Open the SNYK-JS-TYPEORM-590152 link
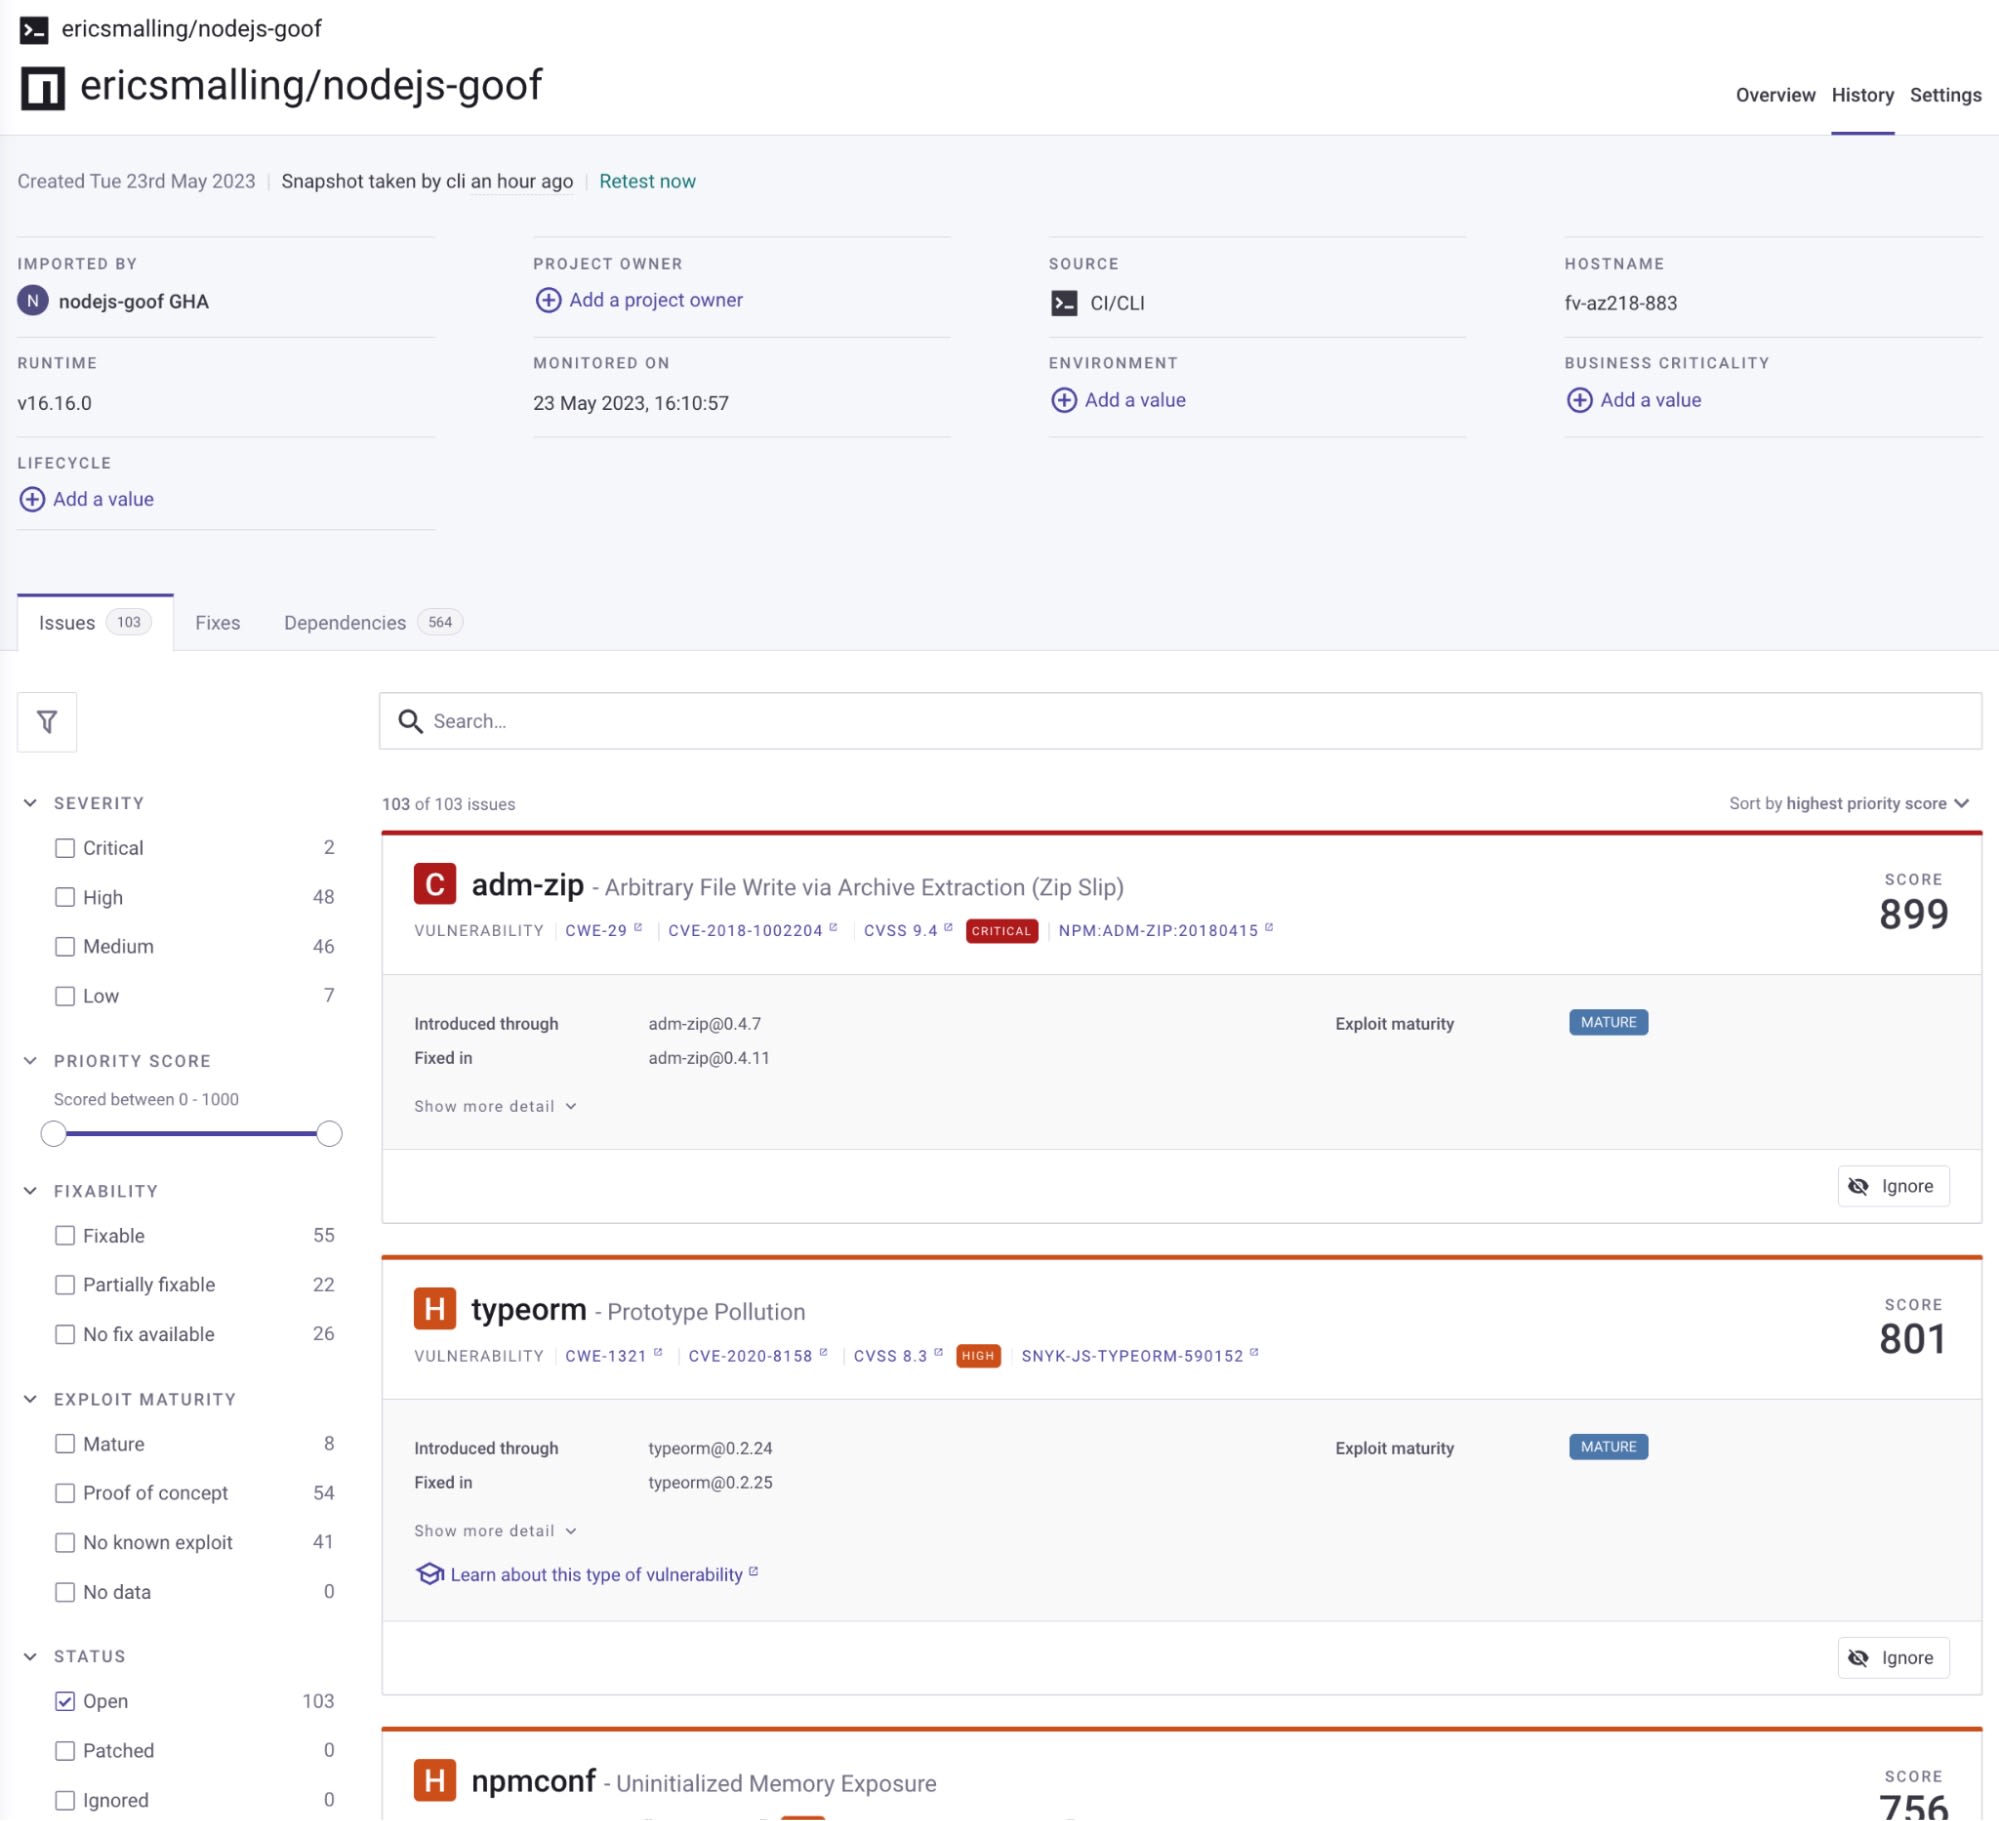Screen dimensions: 1999x1821 (x=1139, y=1356)
